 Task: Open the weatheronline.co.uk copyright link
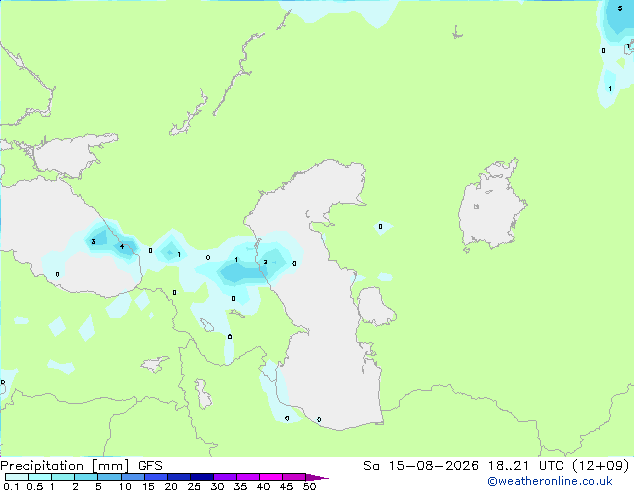click(x=550, y=481)
